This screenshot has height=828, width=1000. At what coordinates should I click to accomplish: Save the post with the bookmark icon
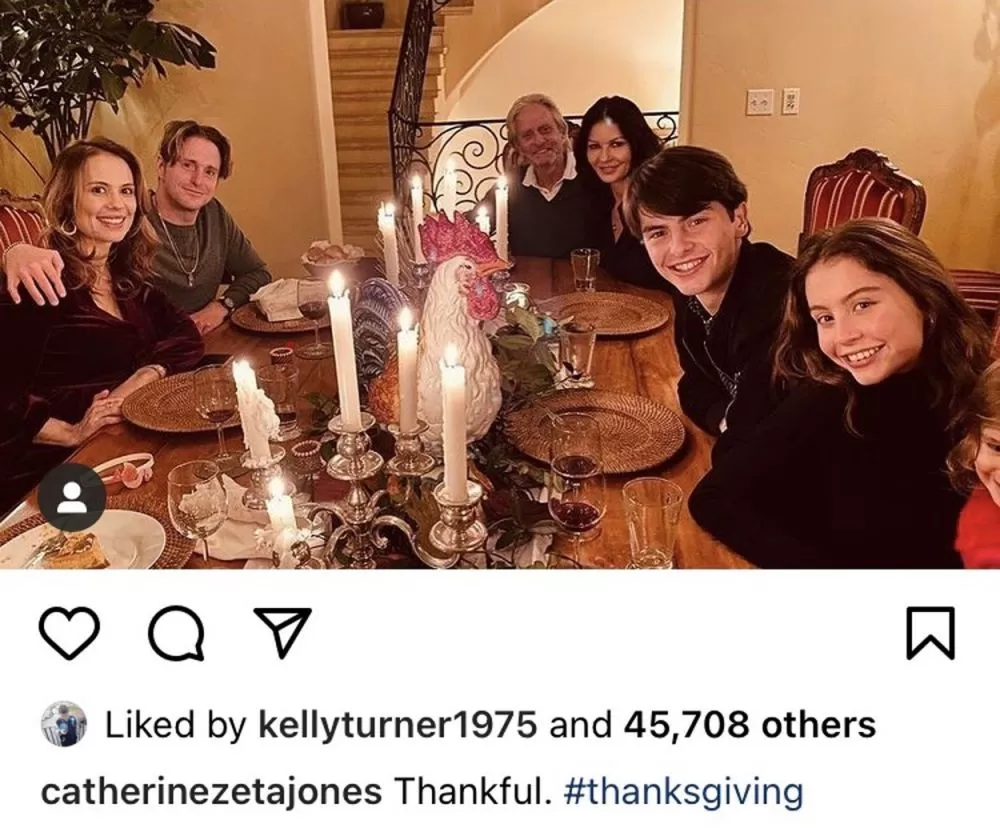coord(931,633)
